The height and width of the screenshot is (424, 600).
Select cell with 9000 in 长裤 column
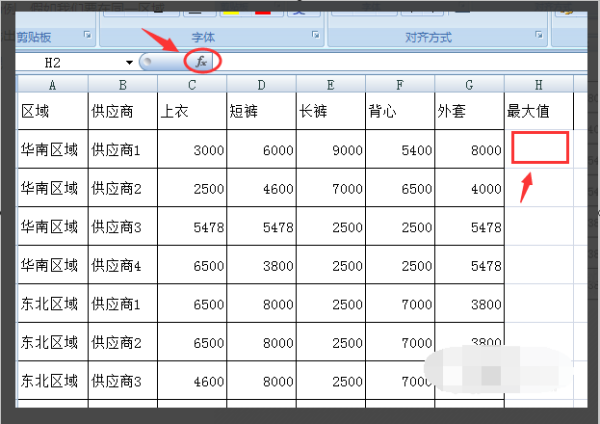[x=331, y=149]
